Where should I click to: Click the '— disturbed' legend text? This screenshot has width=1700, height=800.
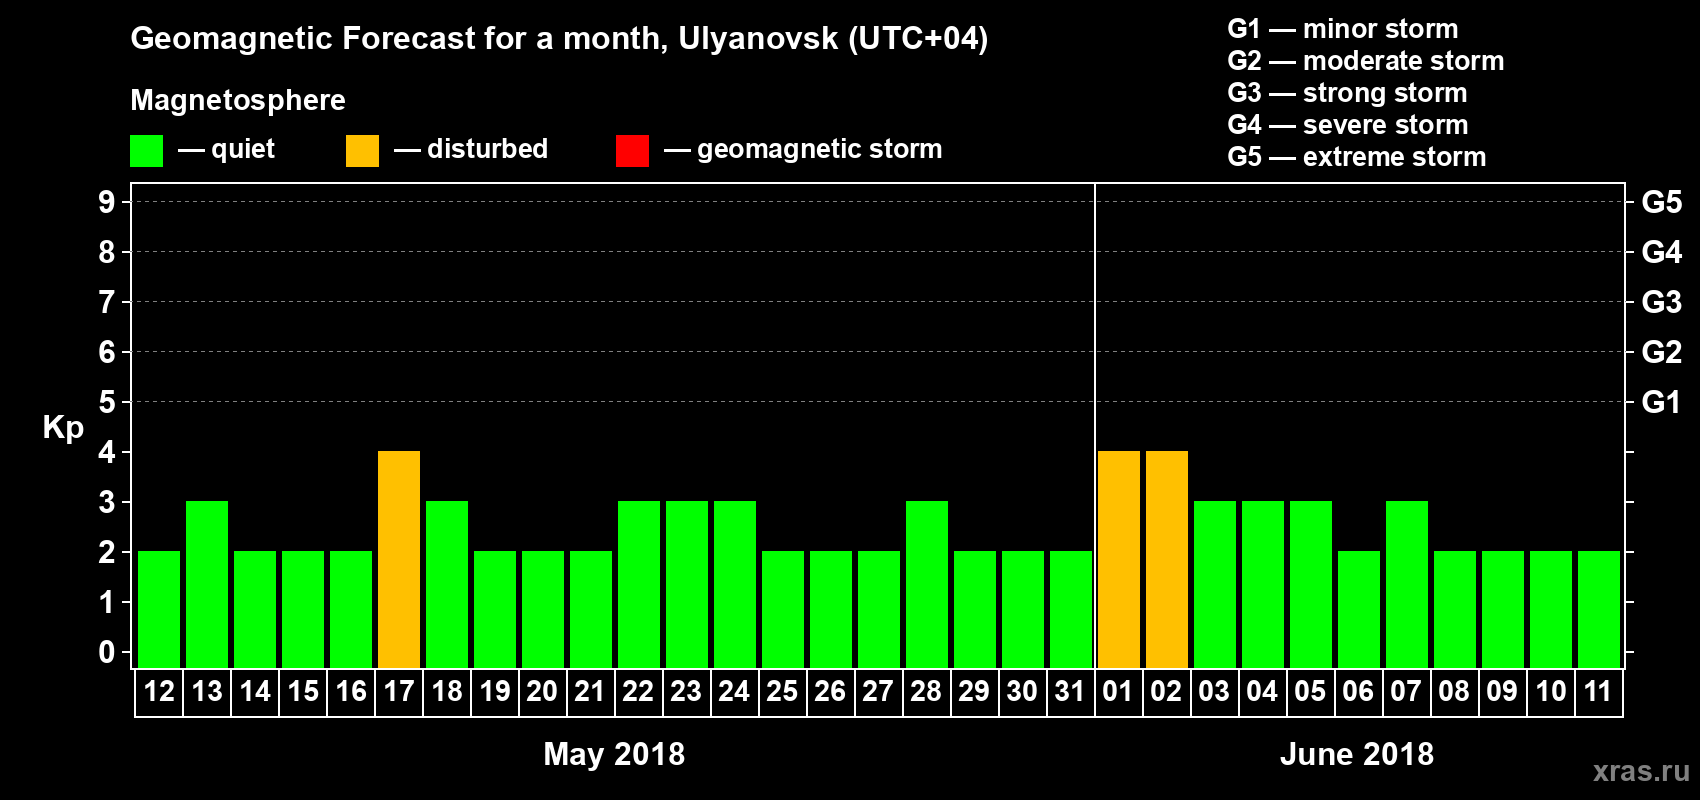[471, 149]
